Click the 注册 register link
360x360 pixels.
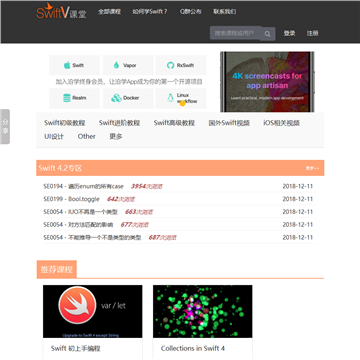[x=312, y=33]
